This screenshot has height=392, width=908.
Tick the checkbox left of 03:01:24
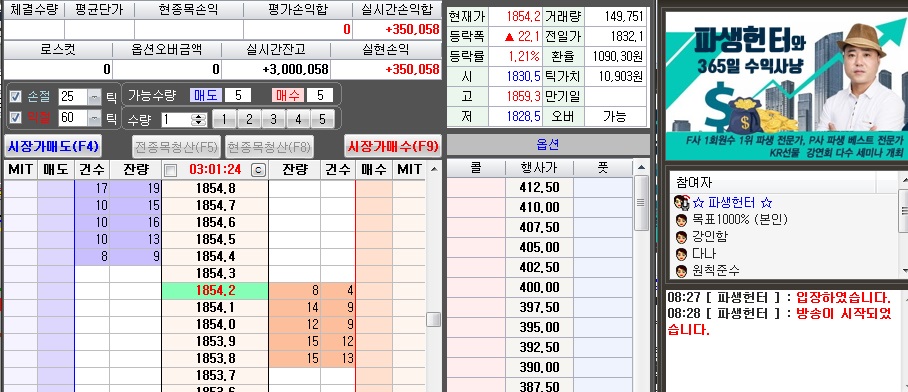click(x=170, y=170)
